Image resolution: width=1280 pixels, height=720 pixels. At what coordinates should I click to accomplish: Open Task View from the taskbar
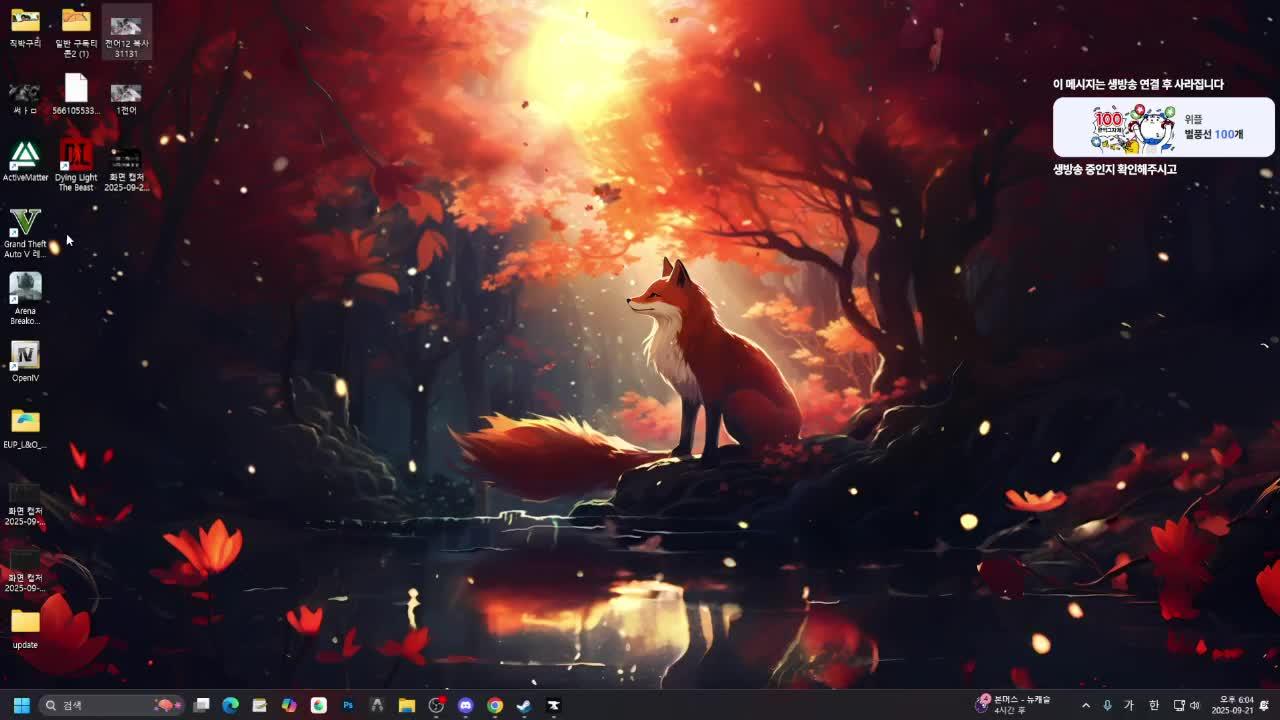coord(201,705)
